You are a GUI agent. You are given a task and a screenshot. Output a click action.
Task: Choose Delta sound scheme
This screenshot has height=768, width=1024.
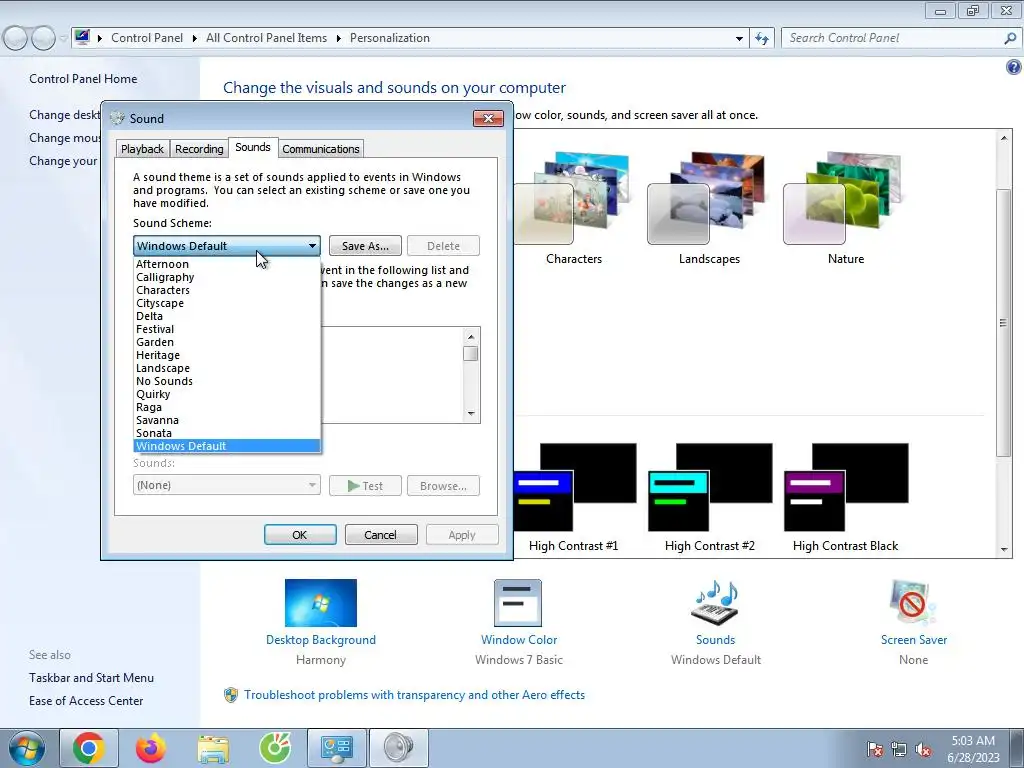click(227, 316)
